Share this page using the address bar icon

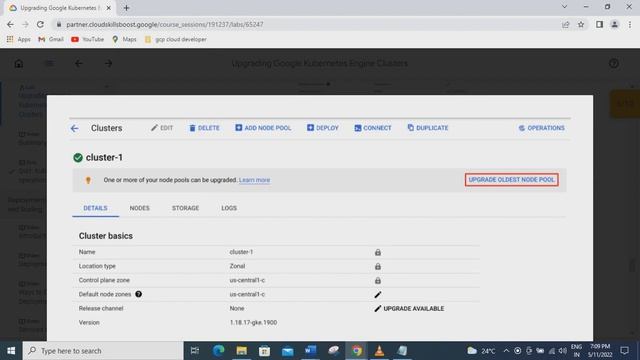click(565, 24)
